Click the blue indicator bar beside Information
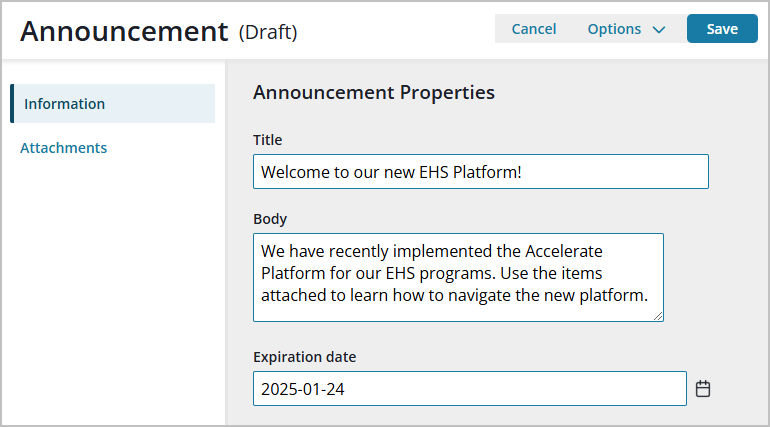The width and height of the screenshot is (770, 427). tap(12, 104)
